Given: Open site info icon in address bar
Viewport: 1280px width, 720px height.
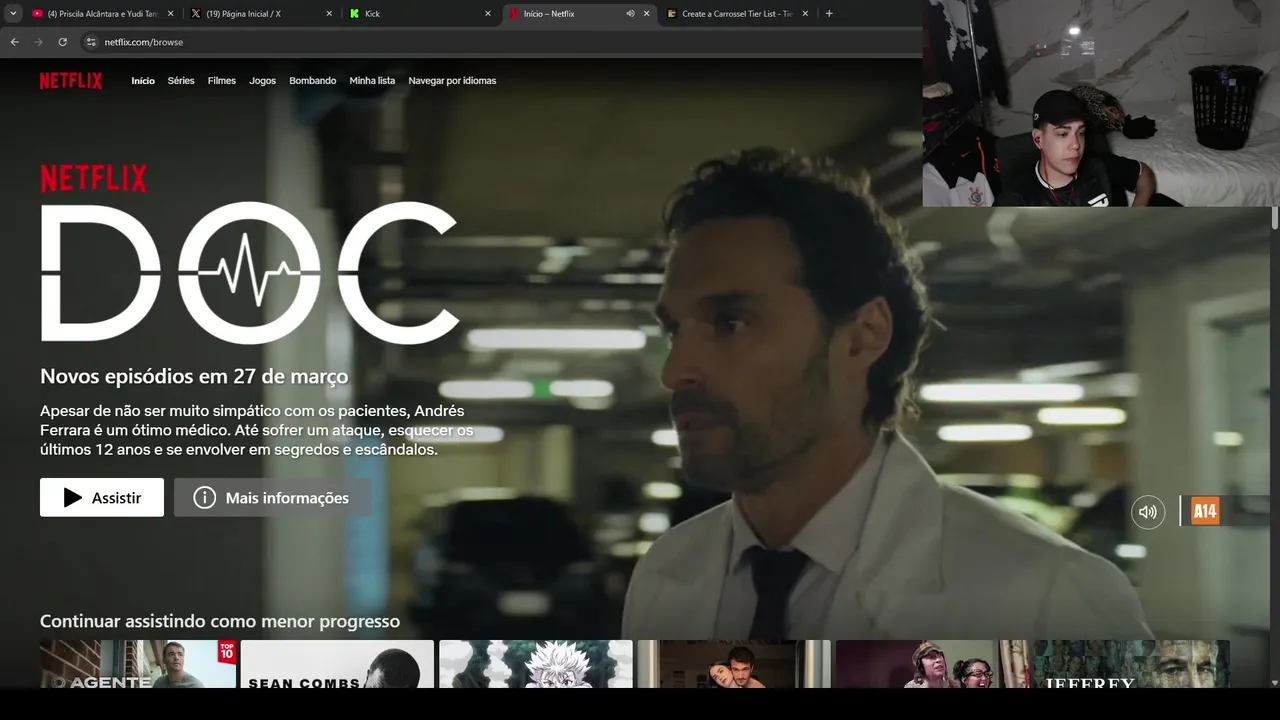Looking at the screenshot, I should pyautogui.click(x=90, y=42).
